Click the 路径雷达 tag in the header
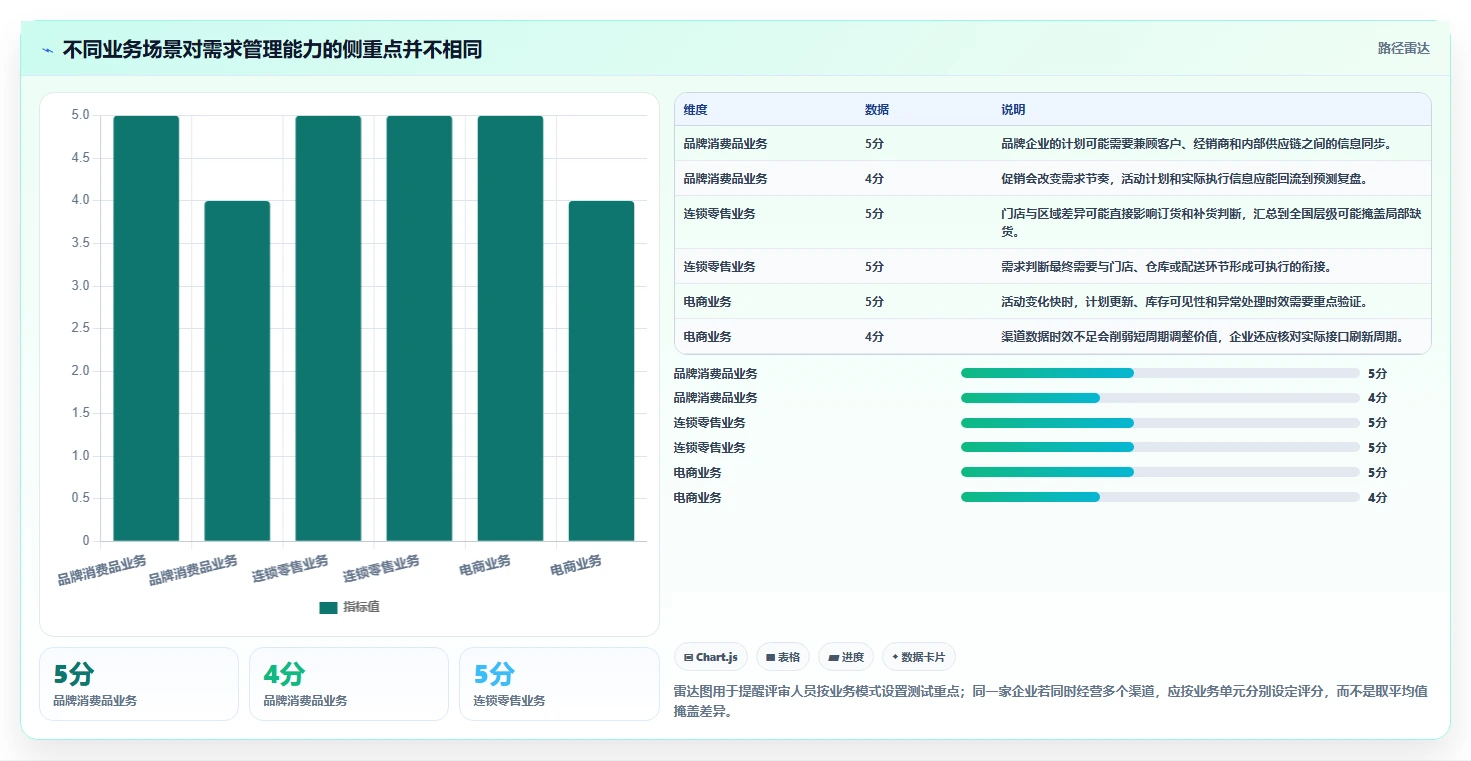Screen dimensions: 1471x761 [1404, 48]
